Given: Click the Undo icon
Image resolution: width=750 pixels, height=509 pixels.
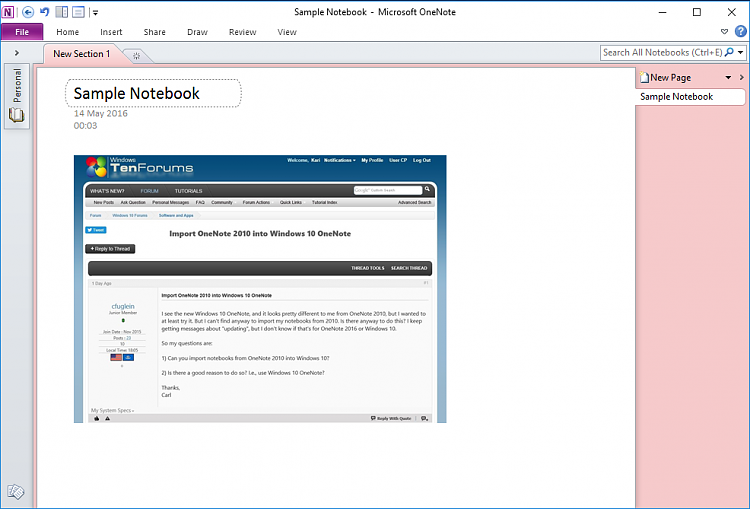Looking at the screenshot, I should 44,11.
